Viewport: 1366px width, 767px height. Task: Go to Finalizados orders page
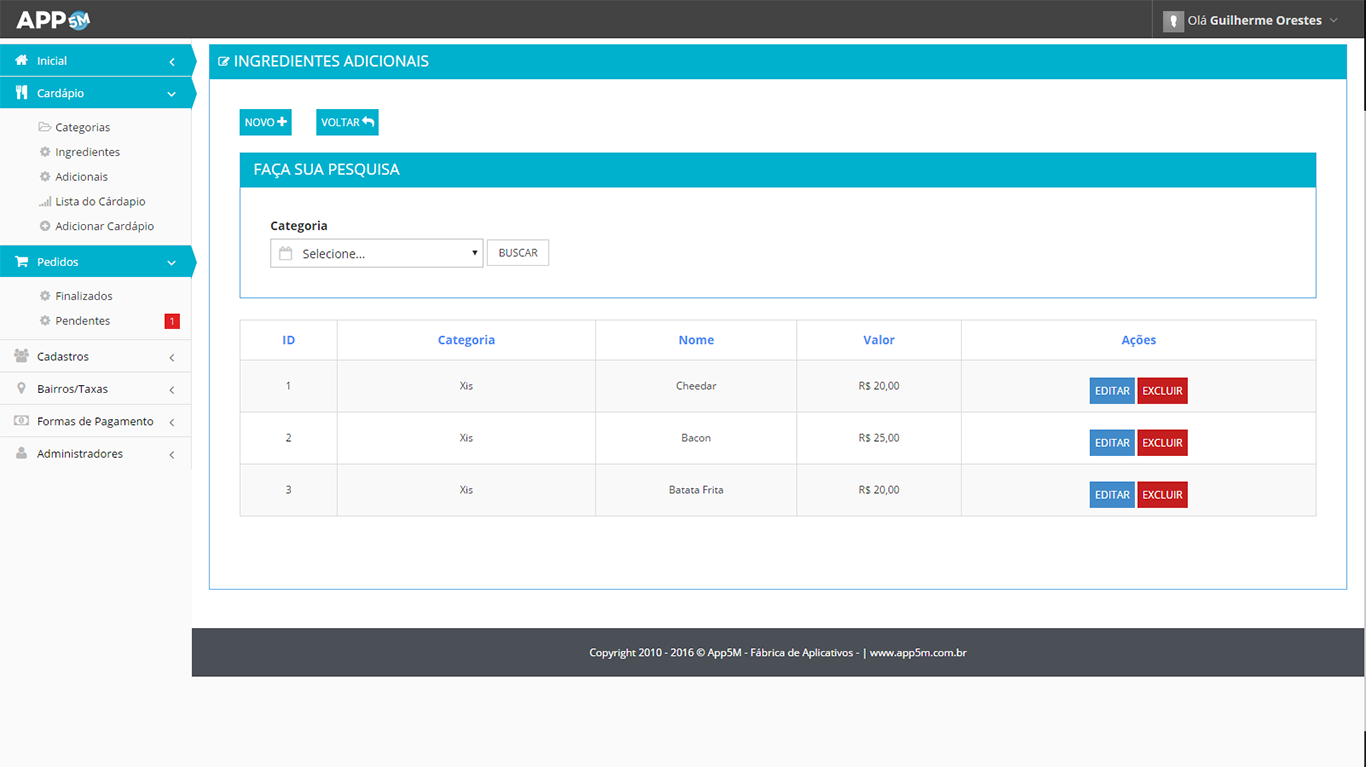tap(84, 296)
